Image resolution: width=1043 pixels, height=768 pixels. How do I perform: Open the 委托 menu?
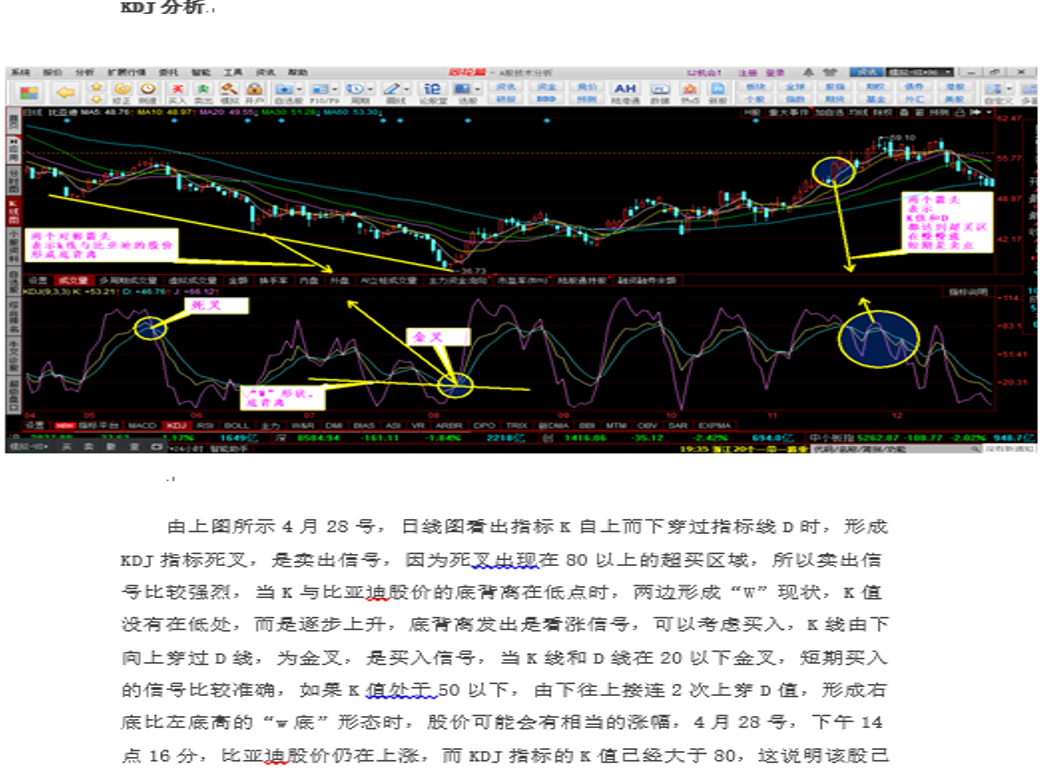pyautogui.click(x=168, y=72)
